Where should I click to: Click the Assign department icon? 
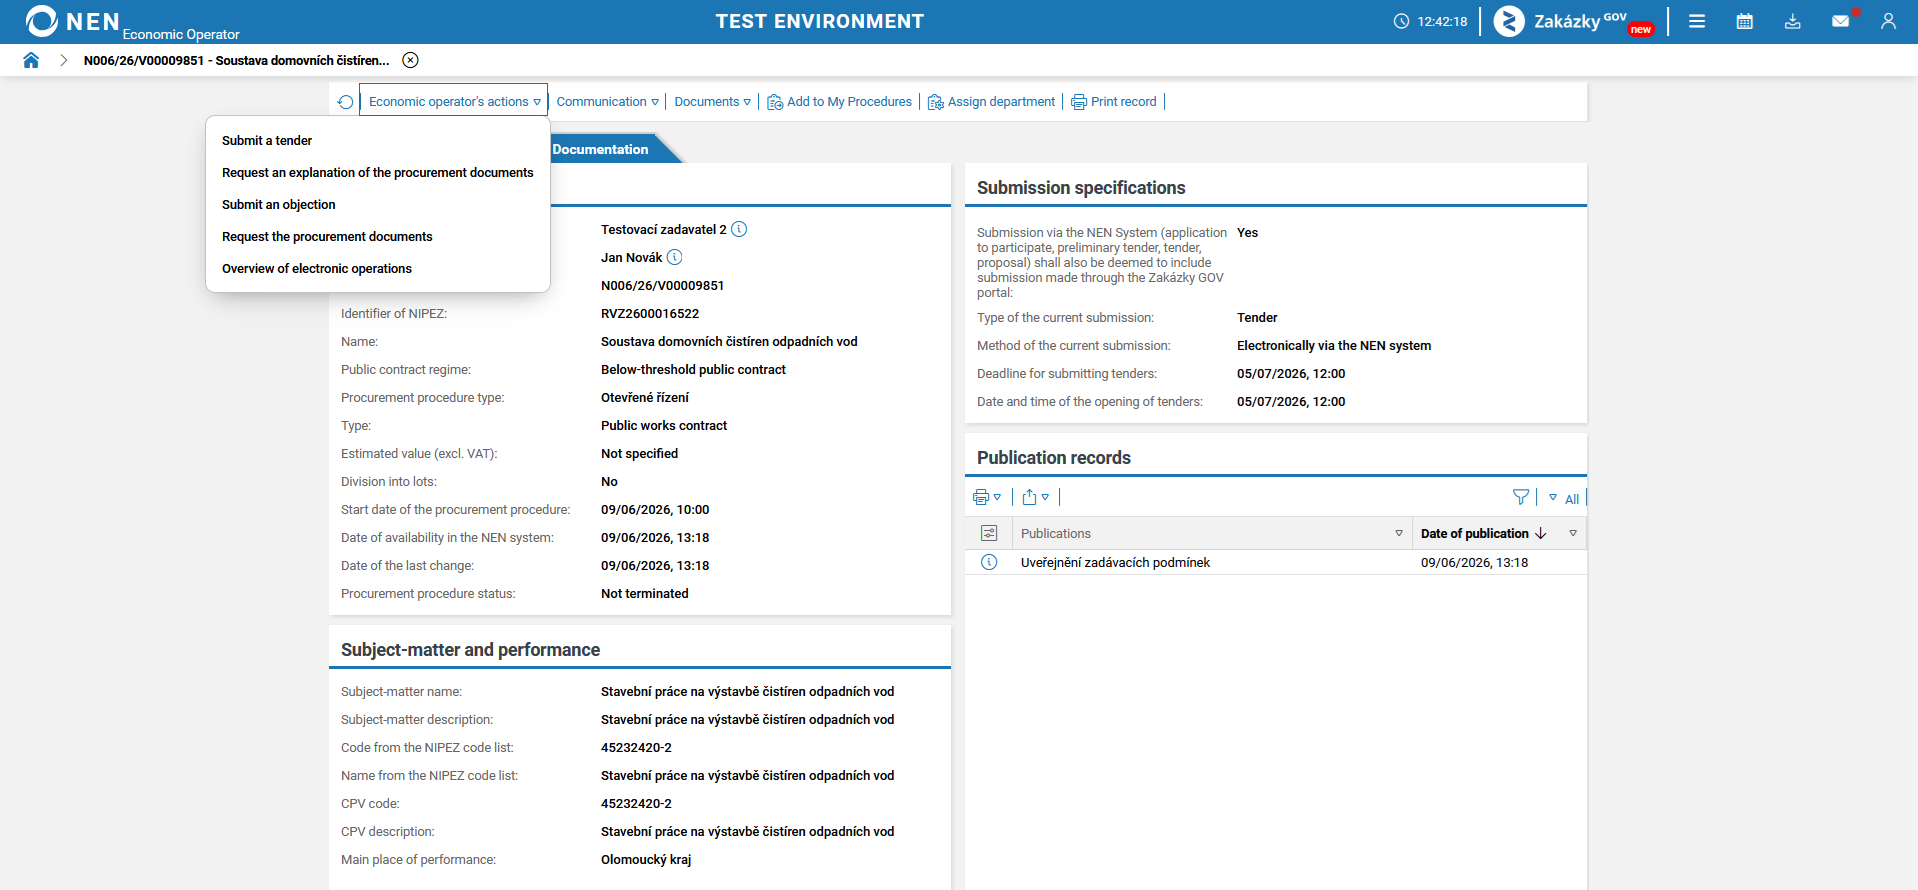(936, 102)
